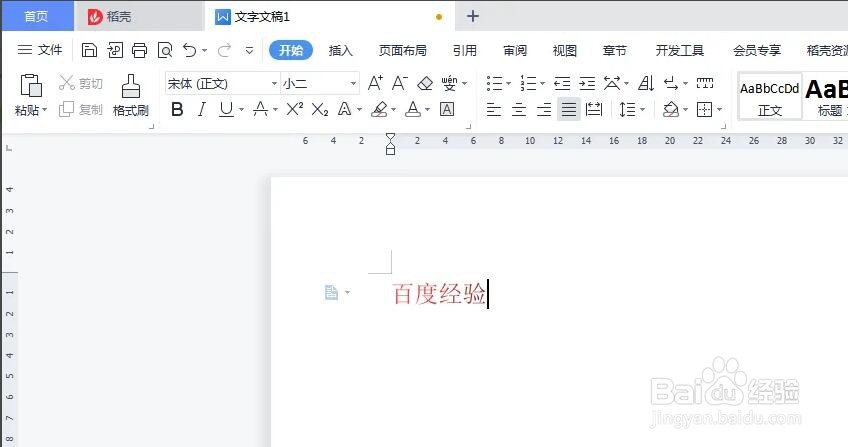Click the phonetic guide (變) icon
This screenshot has height=447, width=848.
coord(449,83)
